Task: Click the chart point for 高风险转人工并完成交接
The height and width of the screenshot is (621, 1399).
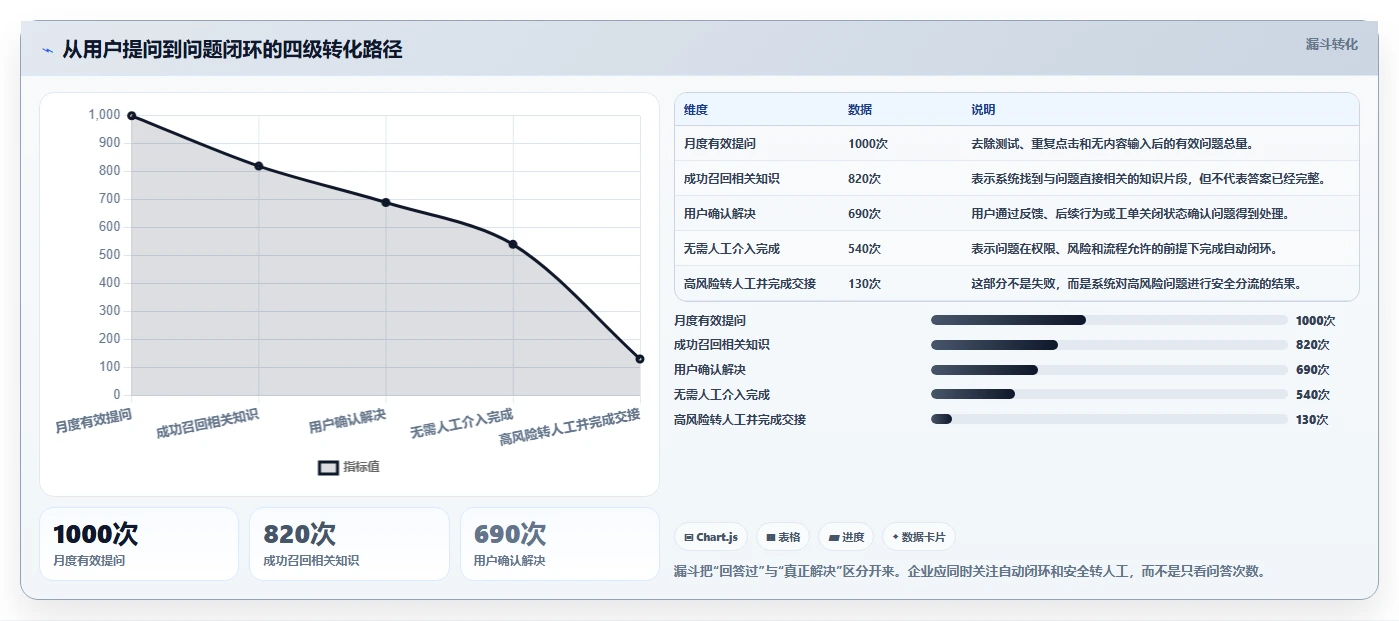Action: [x=640, y=359]
